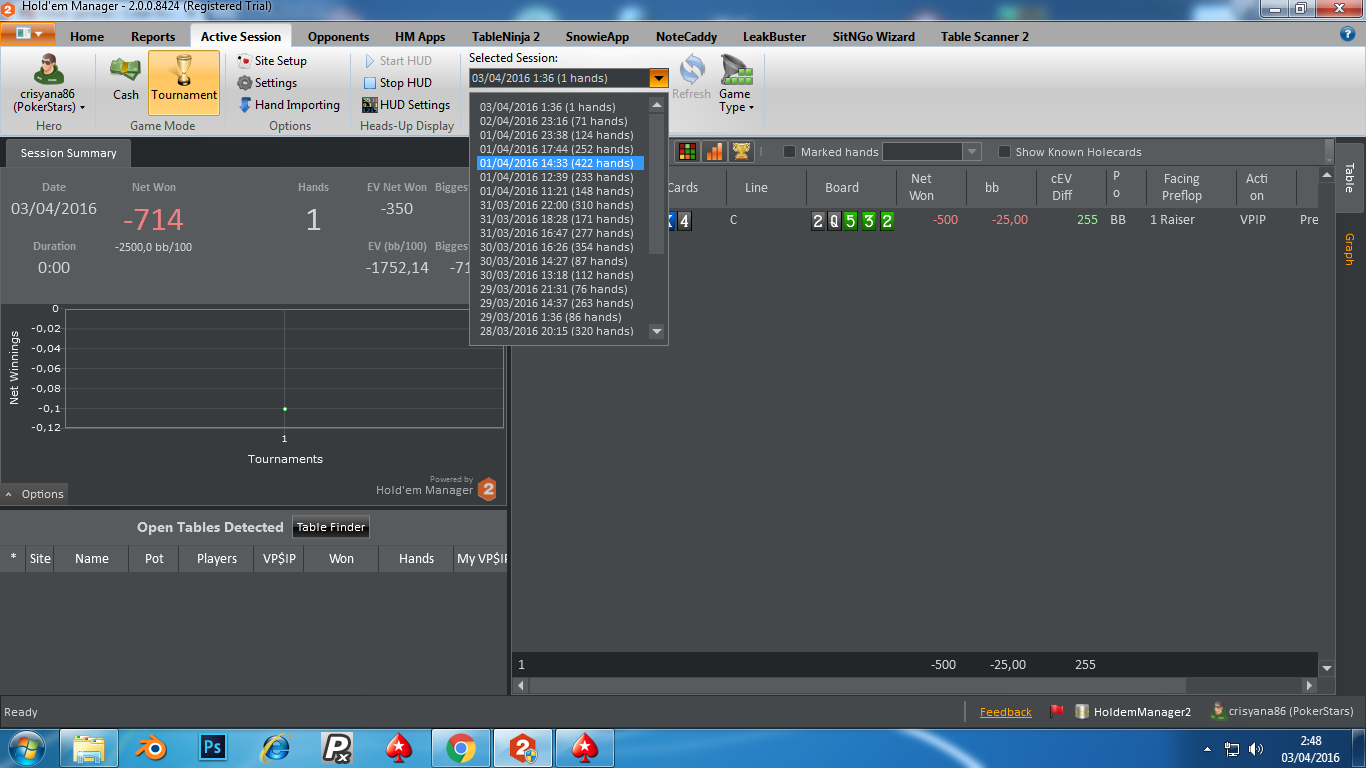Click the colored grid icon in hands toolbar
Screen dimensions: 1366x768
pos(688,152)
